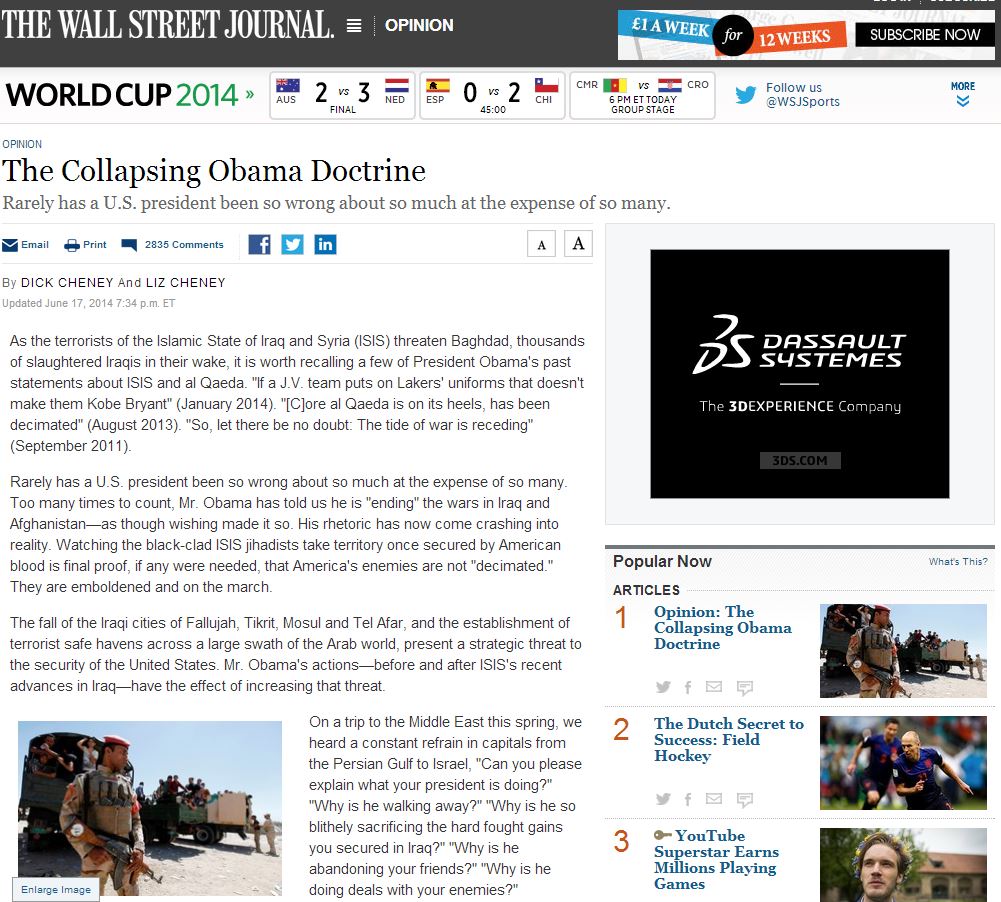The height and width of the screenshot is (902, 1001).
Task: Share the article on Facebook
Action: (259, 244)
